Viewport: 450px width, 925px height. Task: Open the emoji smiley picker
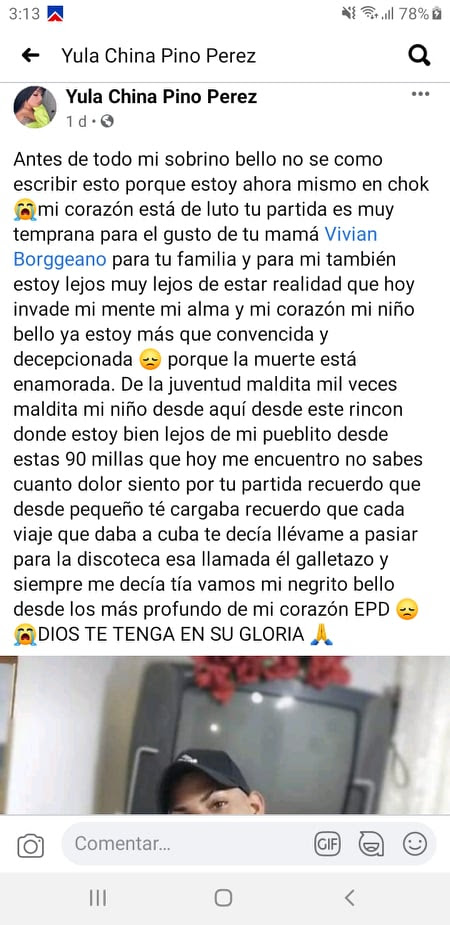pos(415,844)
